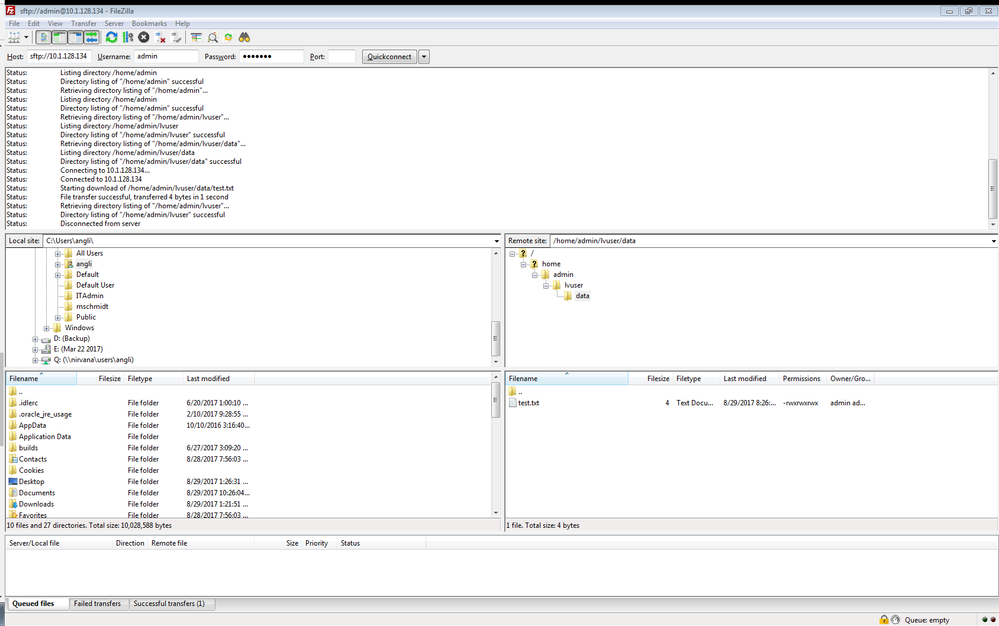Open the Site Manager dropdown arrow
This screenshot has width=999, height=626.
pos(26,38)
